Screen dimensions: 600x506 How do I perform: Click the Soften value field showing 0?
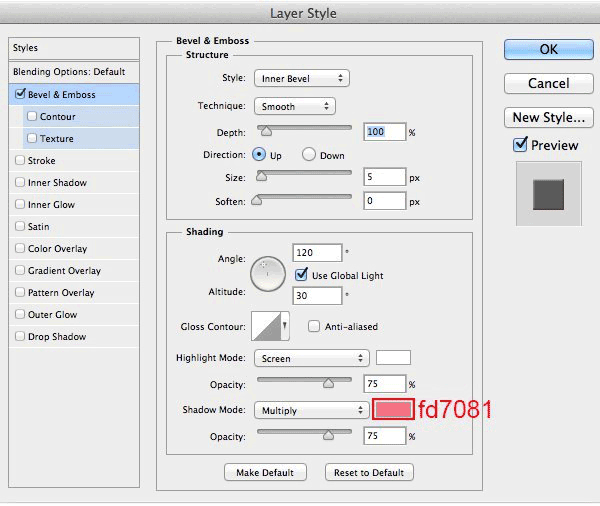point(385,201)
